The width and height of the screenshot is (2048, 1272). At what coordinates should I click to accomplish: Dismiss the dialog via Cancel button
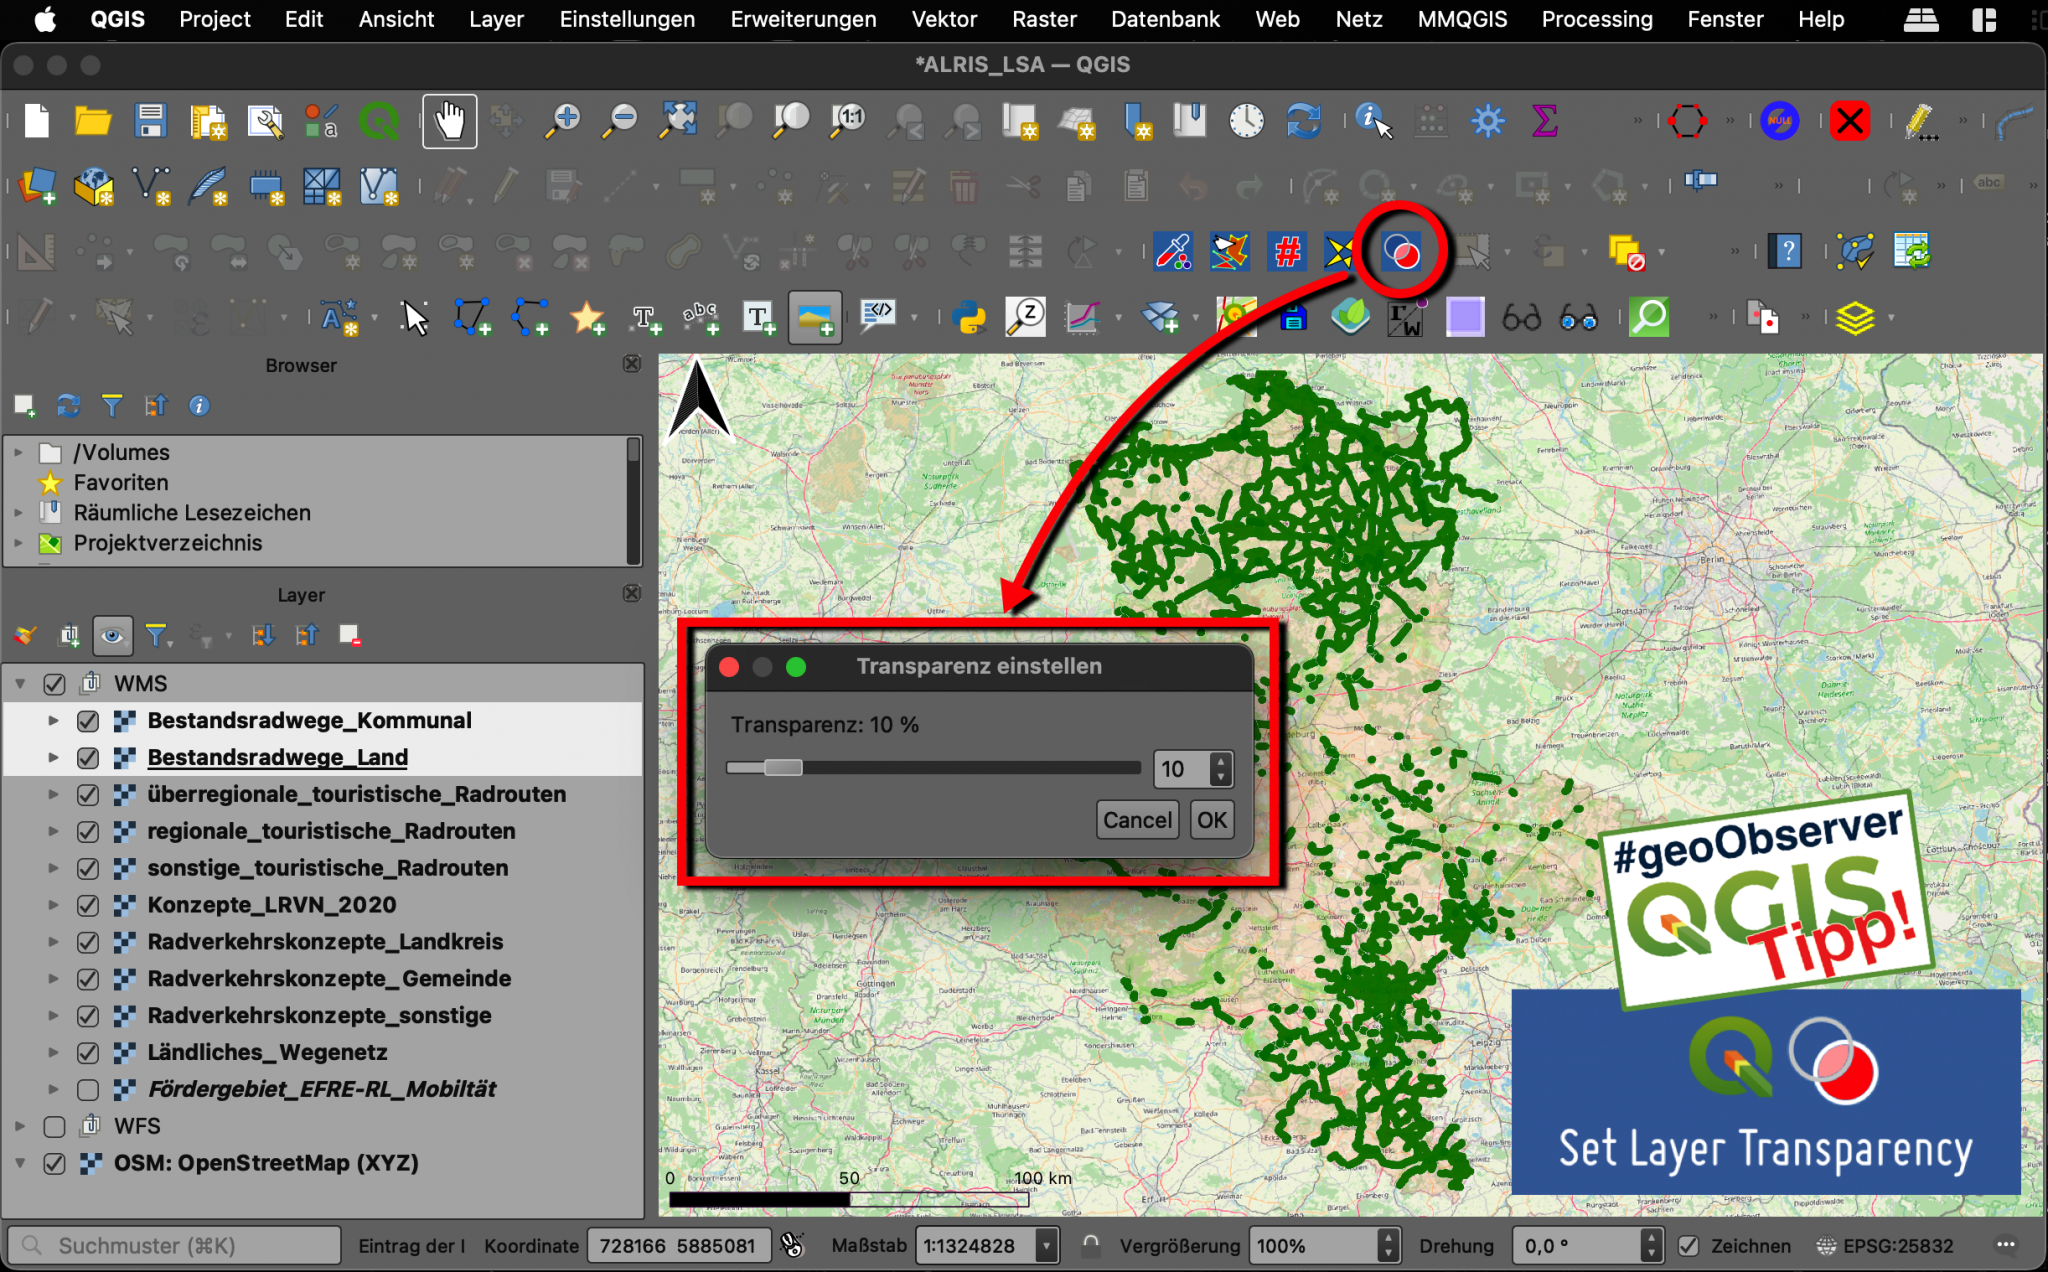tap(1137, 819)
